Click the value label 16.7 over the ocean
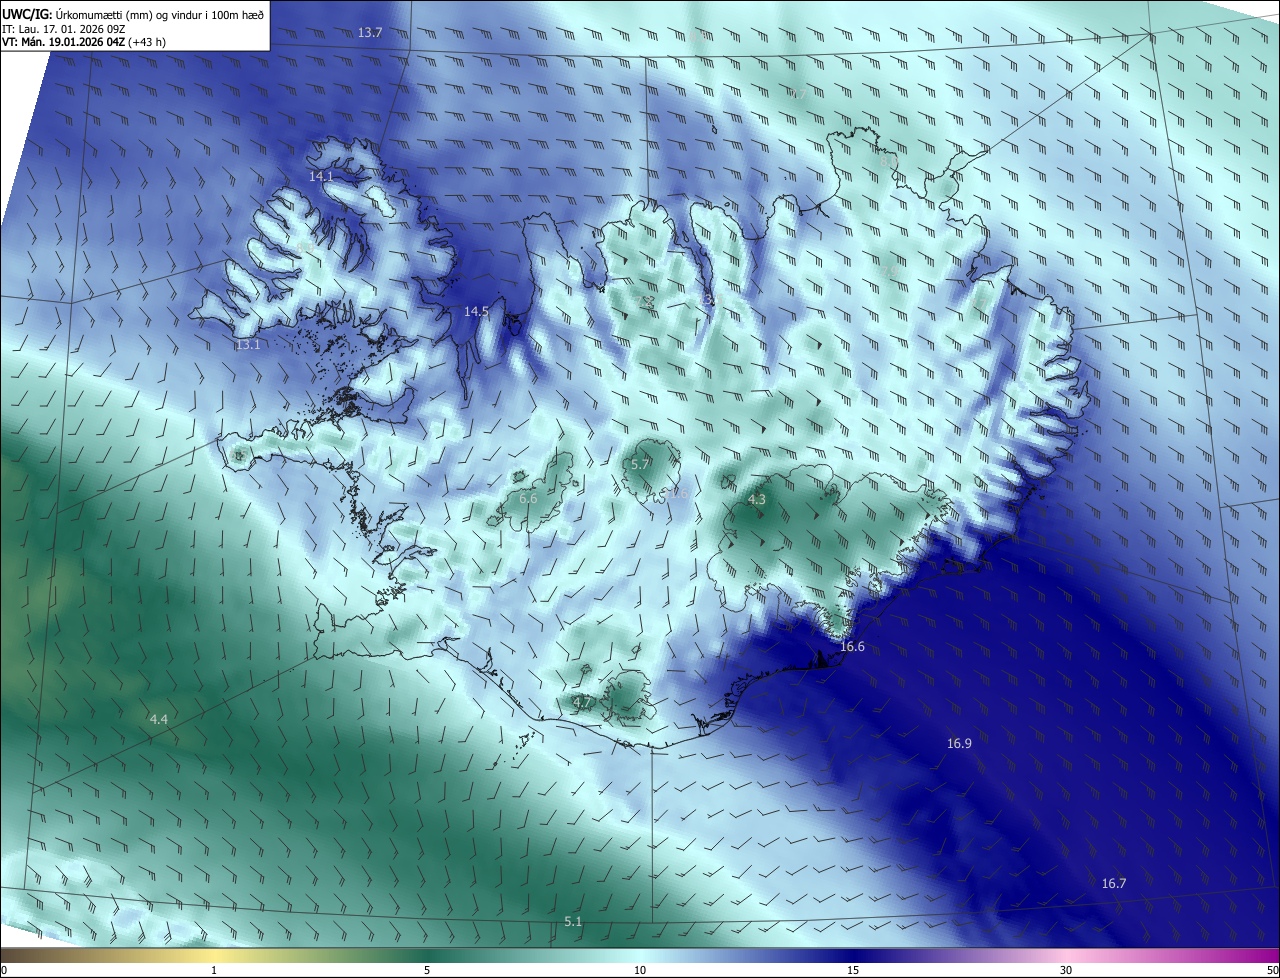The image size is (1280, 978). click(x=1114, y=883)
